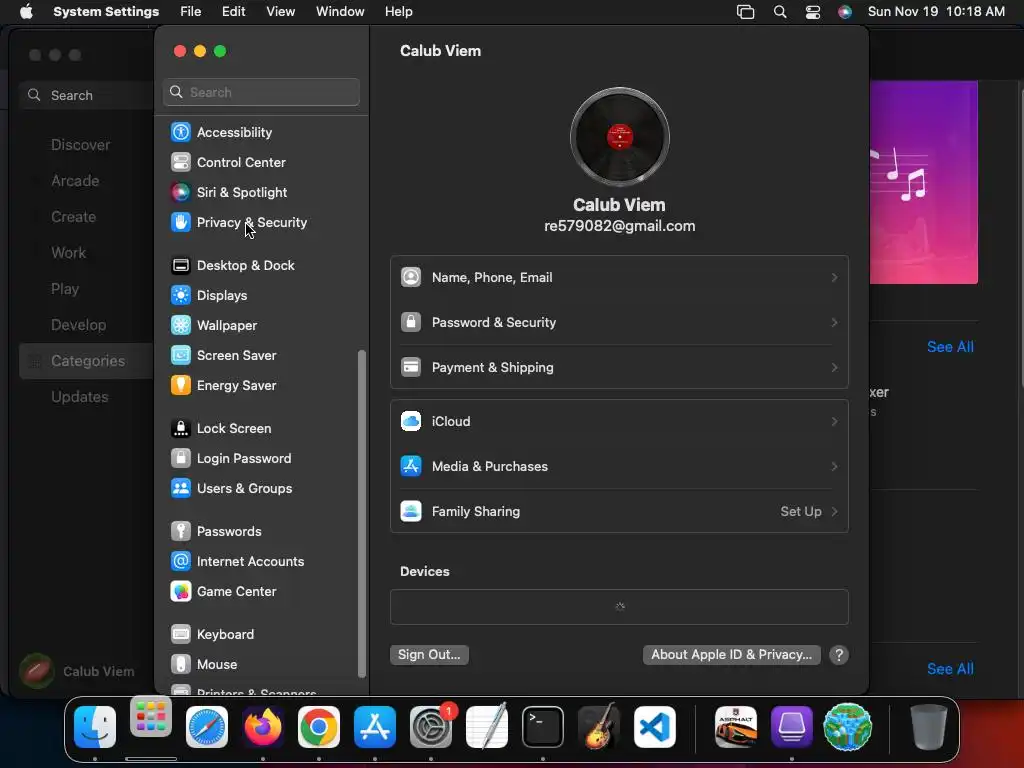The image size is (1024, 768).
Task: Launch Firefox from the Dock
Action: click(x=263, y=727)
